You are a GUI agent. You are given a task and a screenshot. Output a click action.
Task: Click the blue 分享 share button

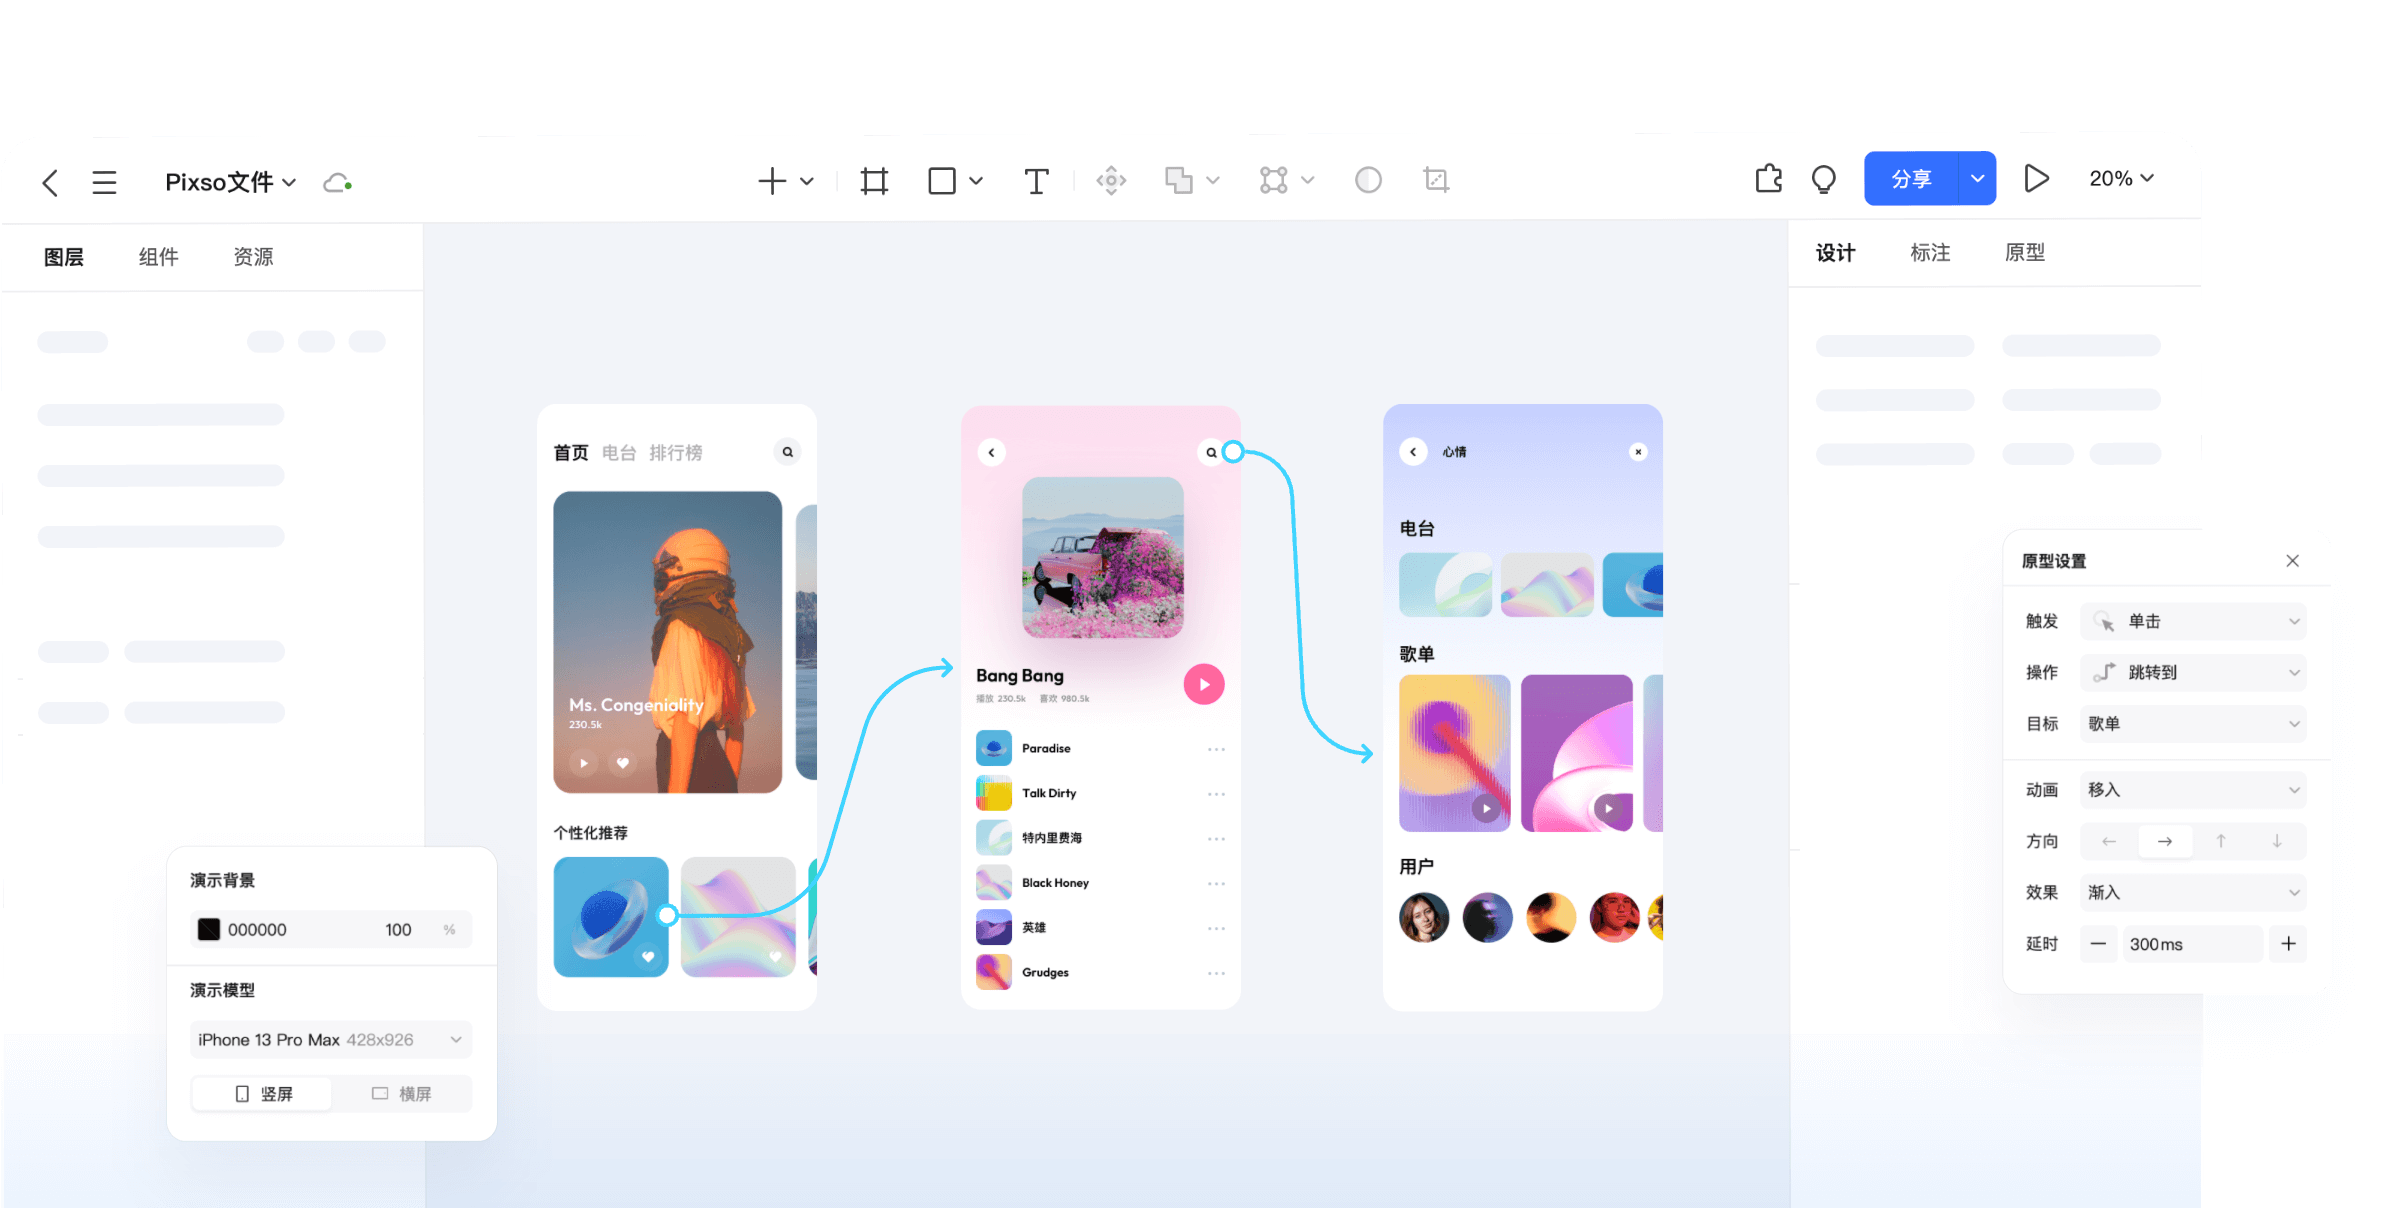point(1911,179)
